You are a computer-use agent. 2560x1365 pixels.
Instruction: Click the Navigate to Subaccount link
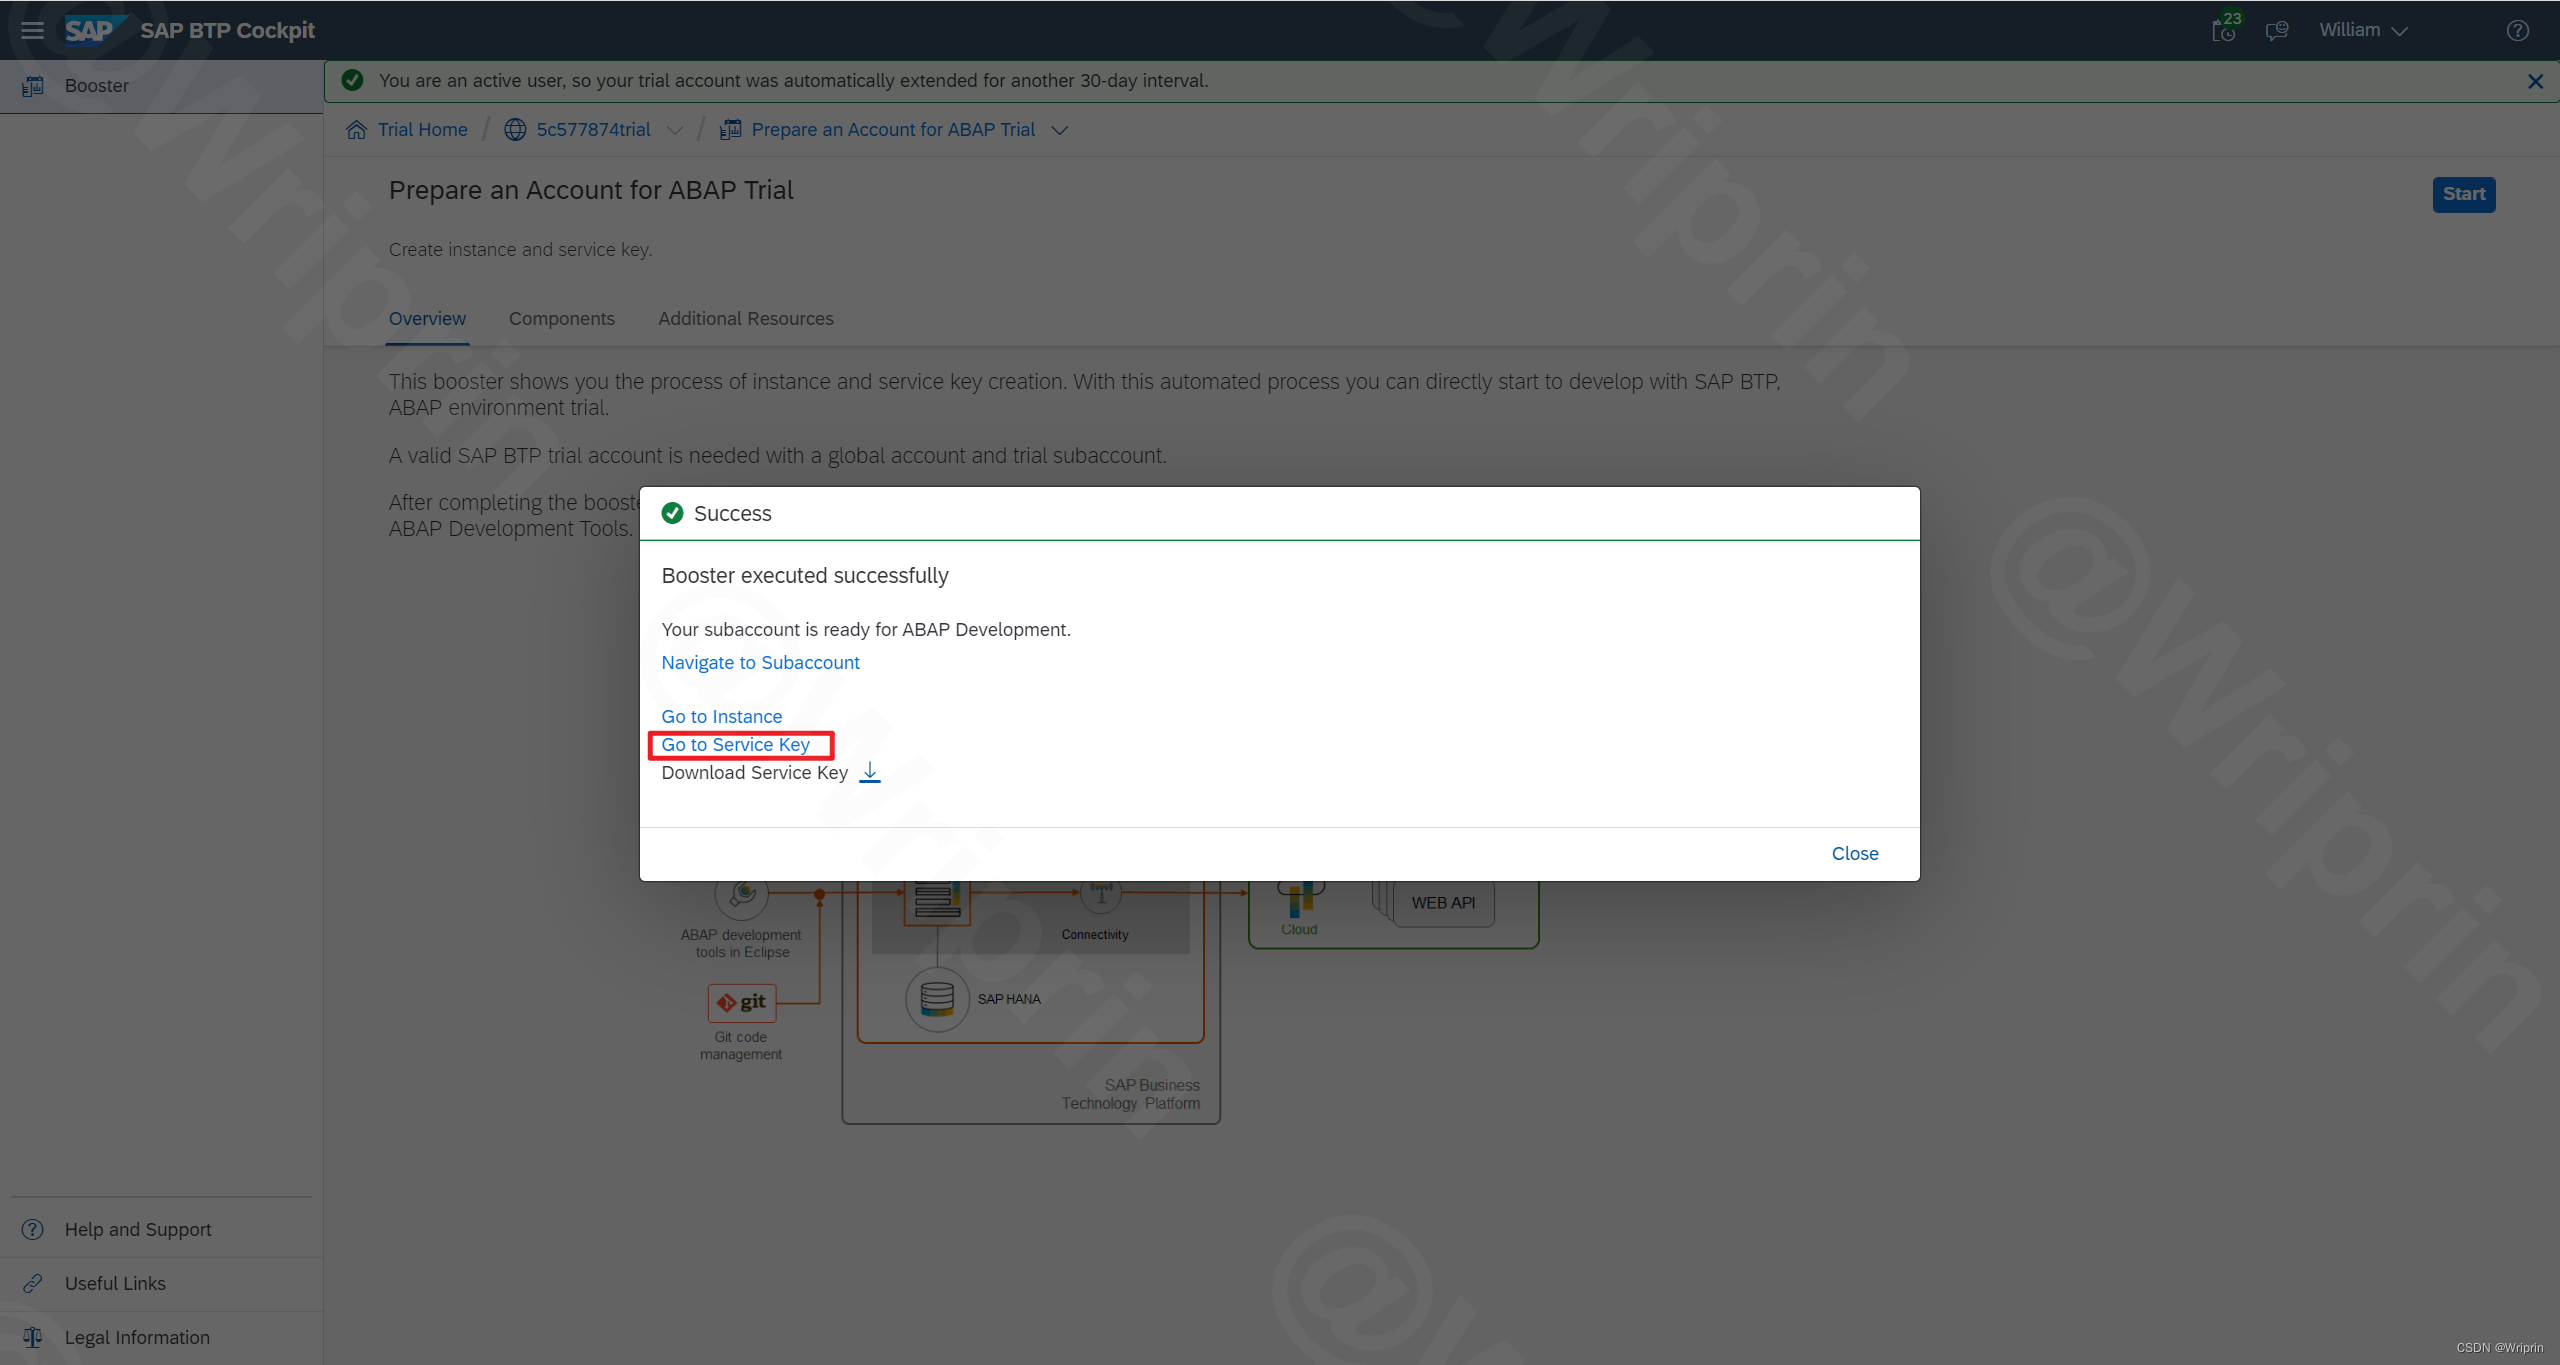(760, 662)
